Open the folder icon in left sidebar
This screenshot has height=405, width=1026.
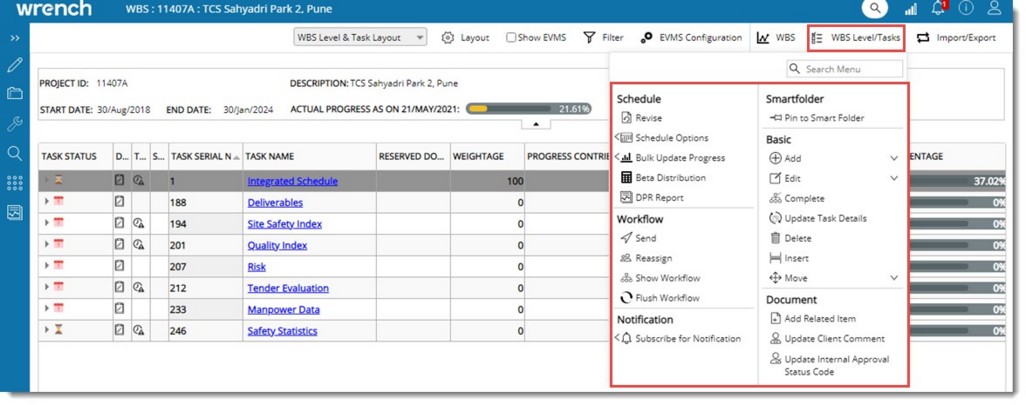click(14, 94)
